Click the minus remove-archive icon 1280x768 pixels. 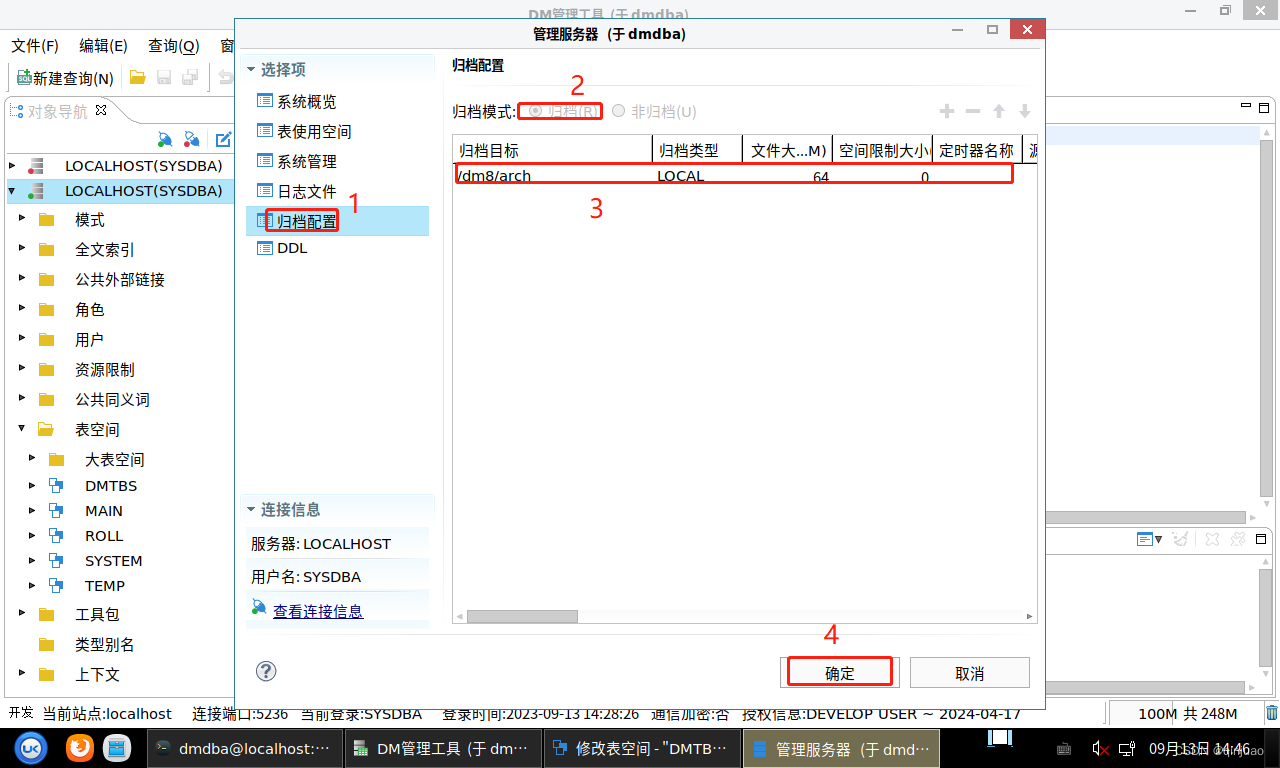[973, 111]
